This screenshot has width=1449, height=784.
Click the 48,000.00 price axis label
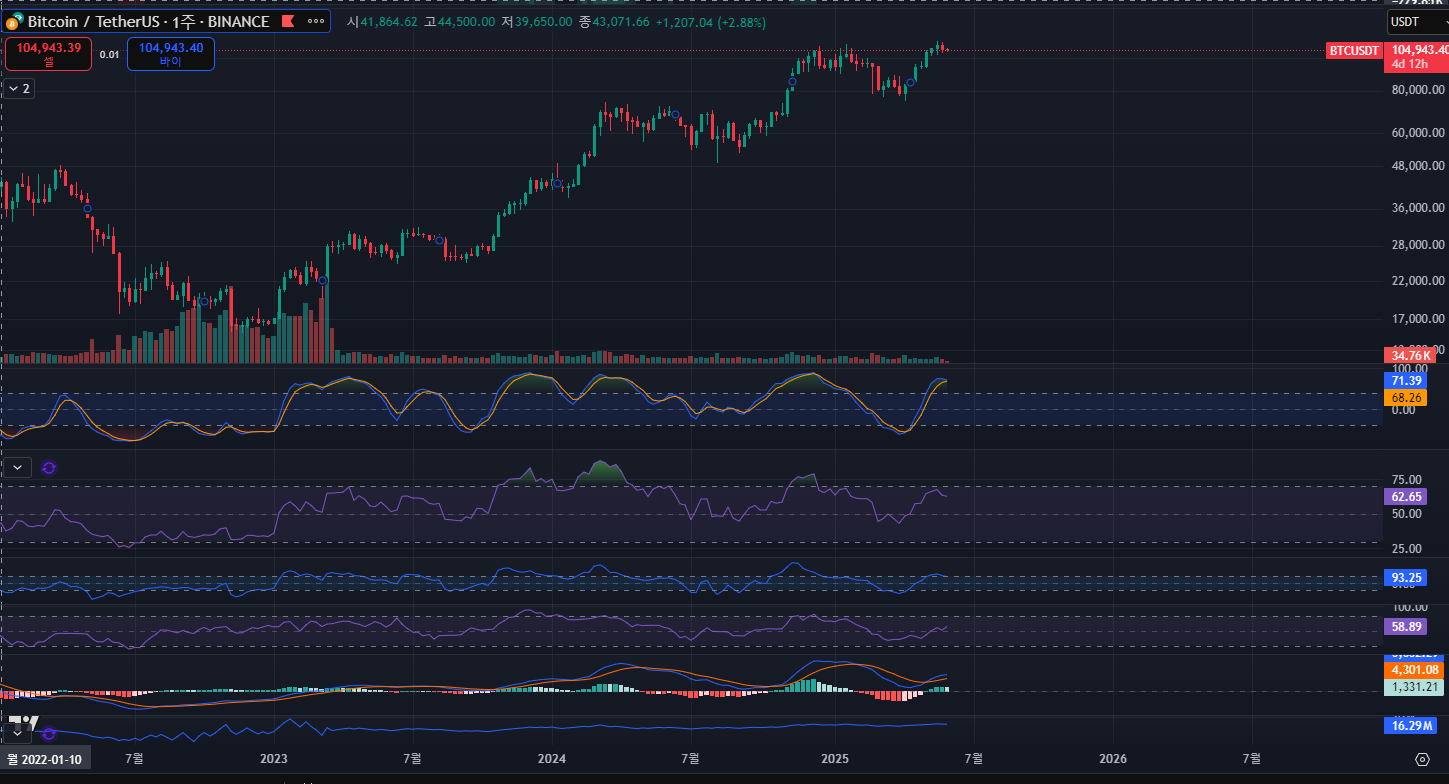(1418, 166)
